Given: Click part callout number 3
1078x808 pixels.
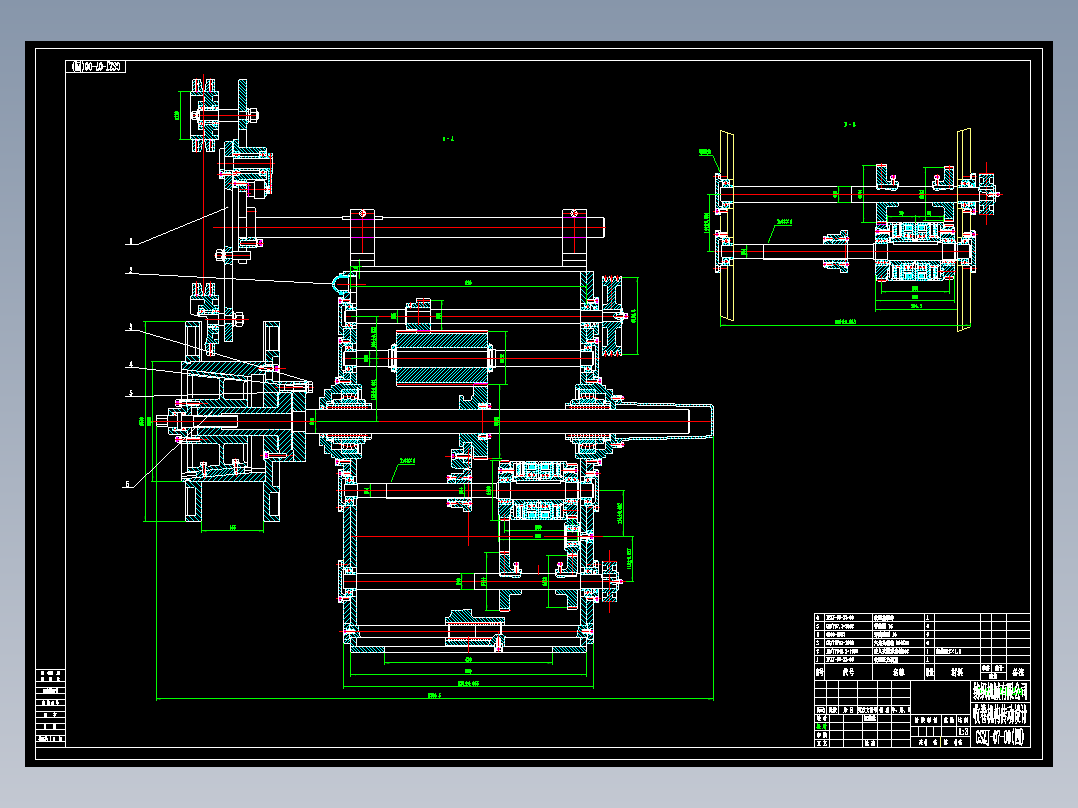Looking at the screenshot, I should click(x=130, y=327).
